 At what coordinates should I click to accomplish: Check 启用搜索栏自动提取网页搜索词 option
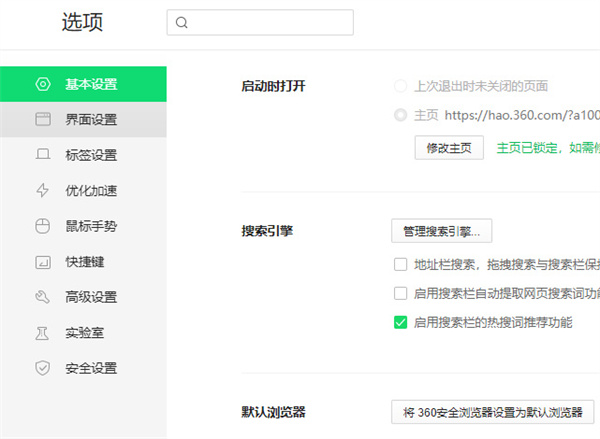tap(401, 294)
